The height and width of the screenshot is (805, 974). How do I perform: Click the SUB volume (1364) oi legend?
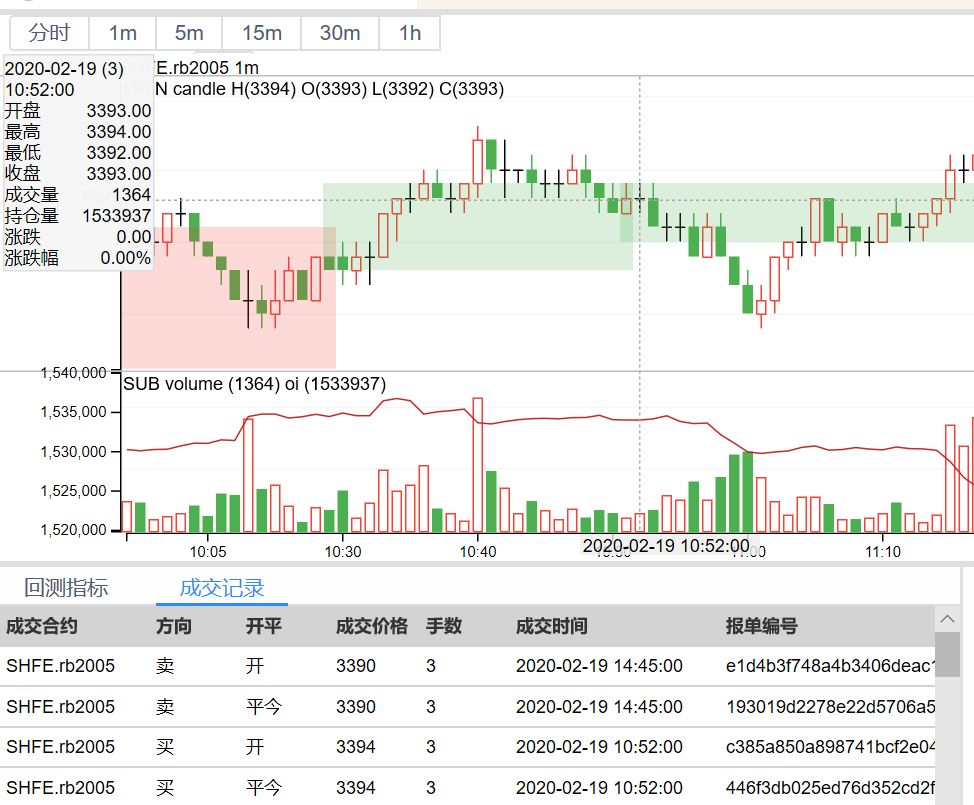[255, 384]
